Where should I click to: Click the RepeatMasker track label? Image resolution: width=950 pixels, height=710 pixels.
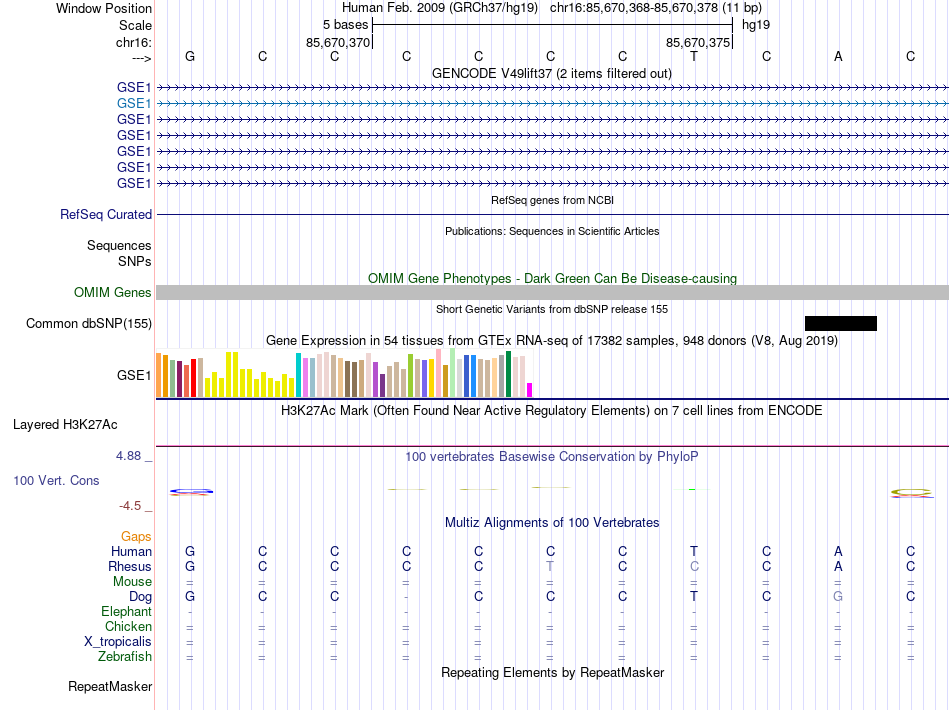110,686
